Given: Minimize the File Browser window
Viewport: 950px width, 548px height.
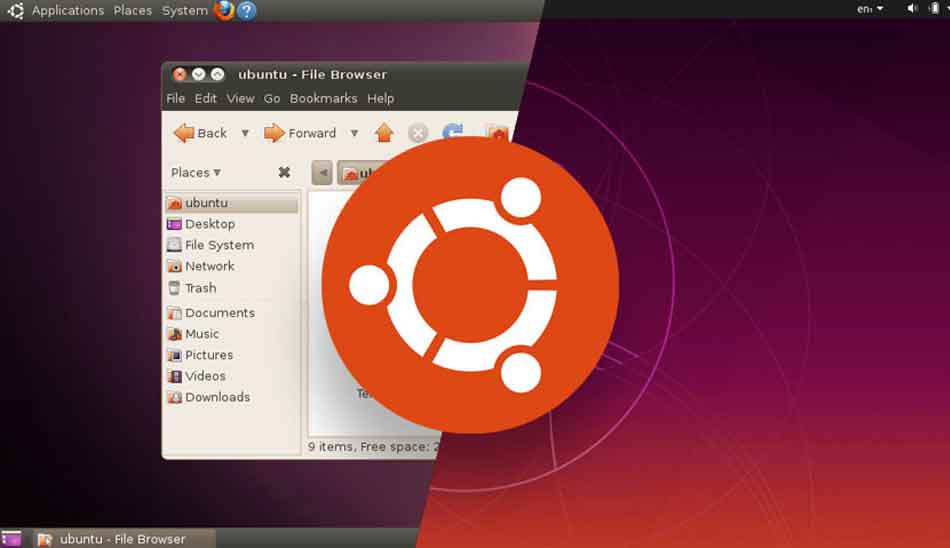Looking at the screenshot, I should point(198,75).
